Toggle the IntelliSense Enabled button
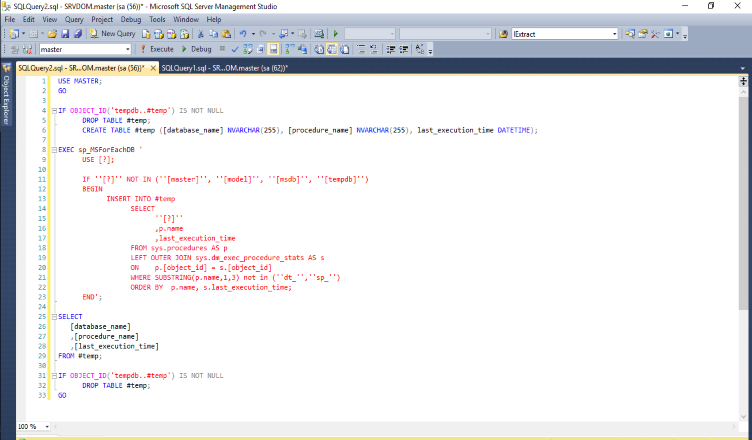 click(273, 49)
